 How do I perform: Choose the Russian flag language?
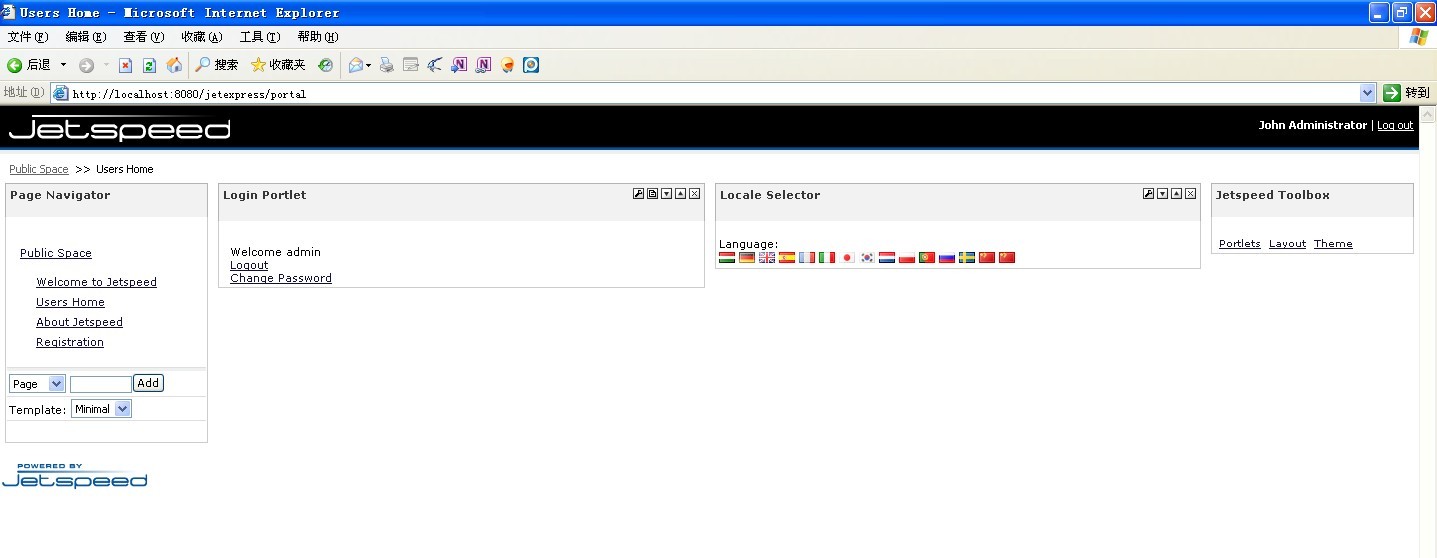(947, 258)
